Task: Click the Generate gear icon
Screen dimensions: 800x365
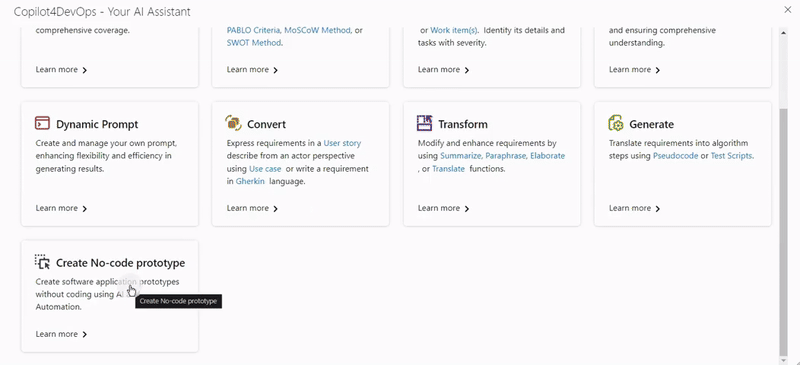Action: 616,123
